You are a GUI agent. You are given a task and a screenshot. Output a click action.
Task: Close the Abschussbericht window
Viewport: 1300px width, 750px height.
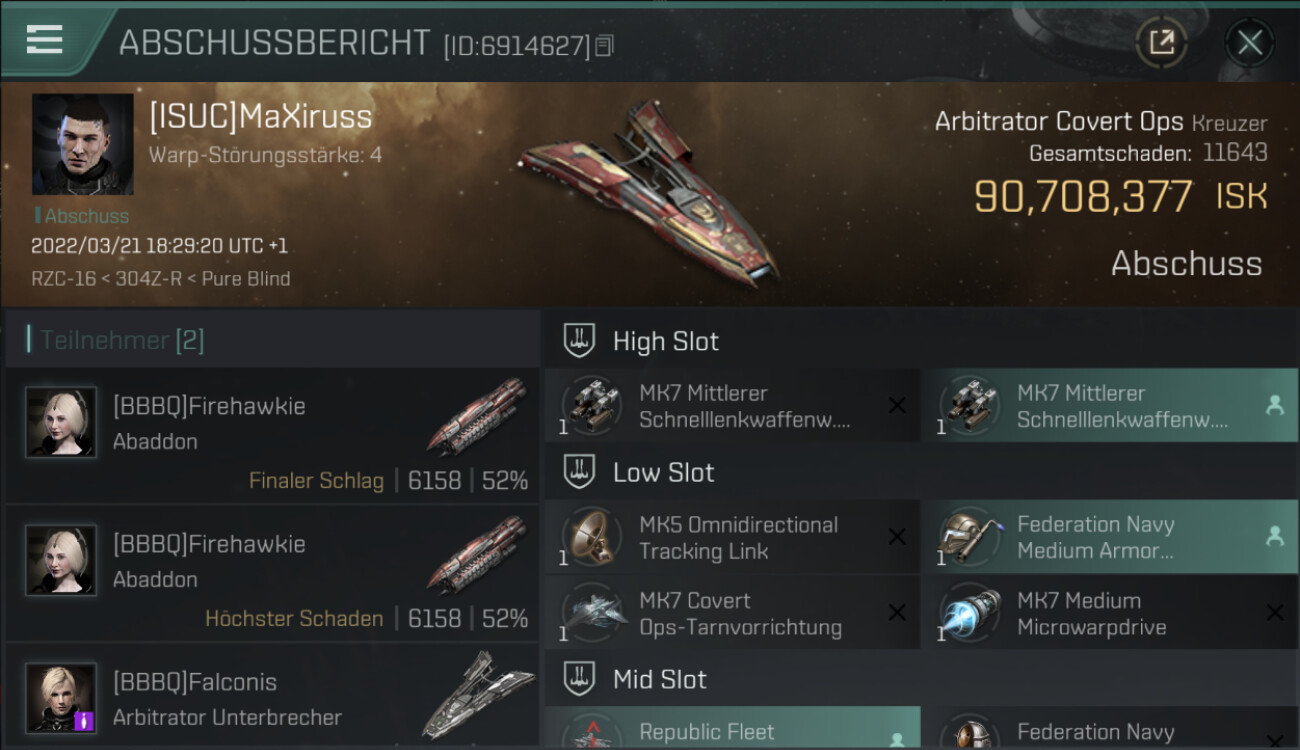point(1249,42)
